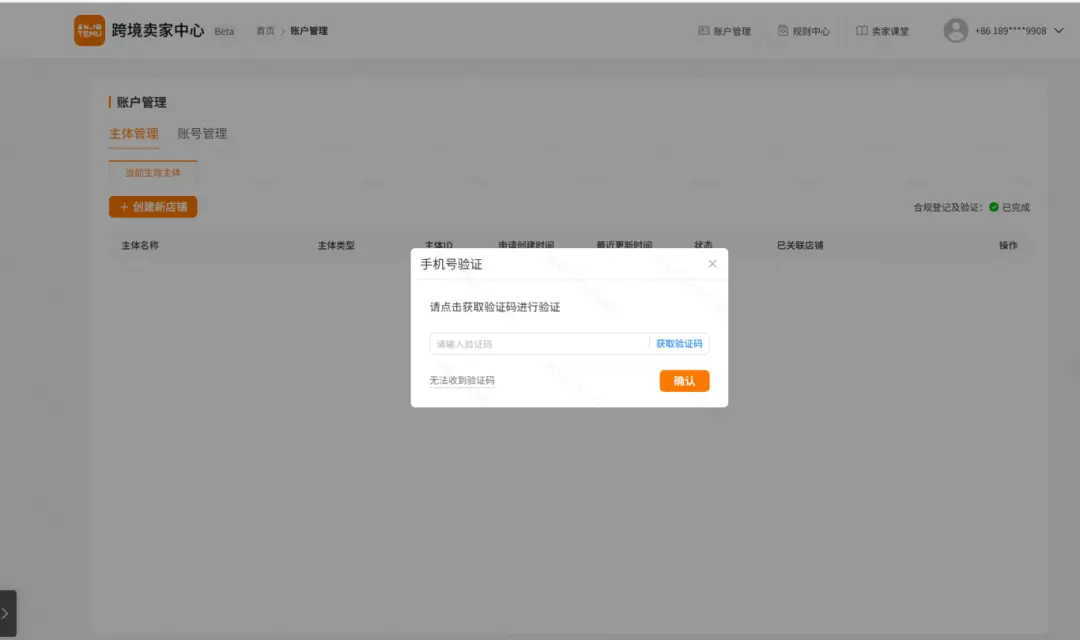Click the user avatar icon
Image resolution: width=1080 pixels, height=640 pixels.
[956, 31]
